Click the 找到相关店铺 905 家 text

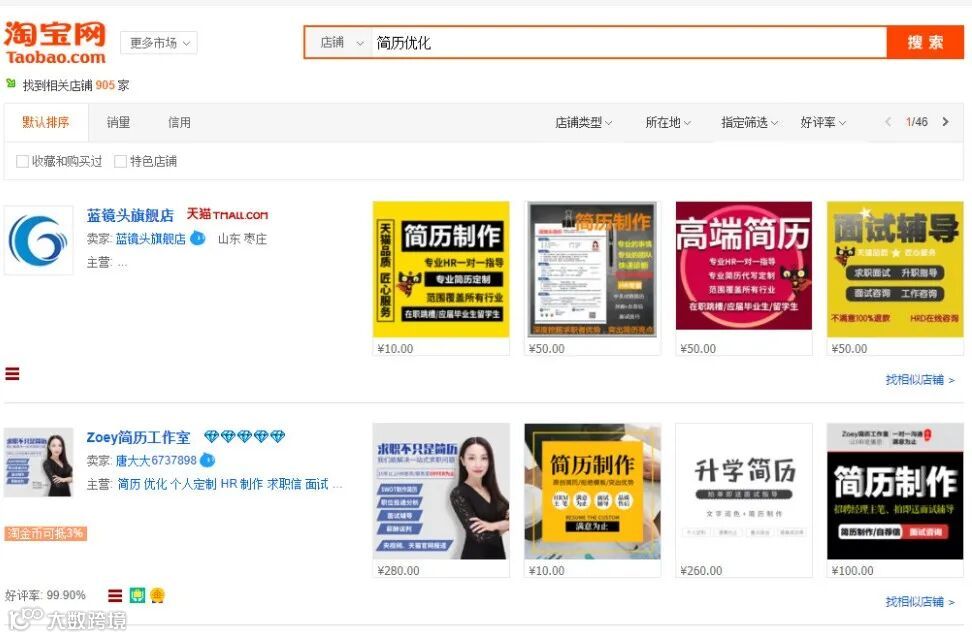[76, 86]
